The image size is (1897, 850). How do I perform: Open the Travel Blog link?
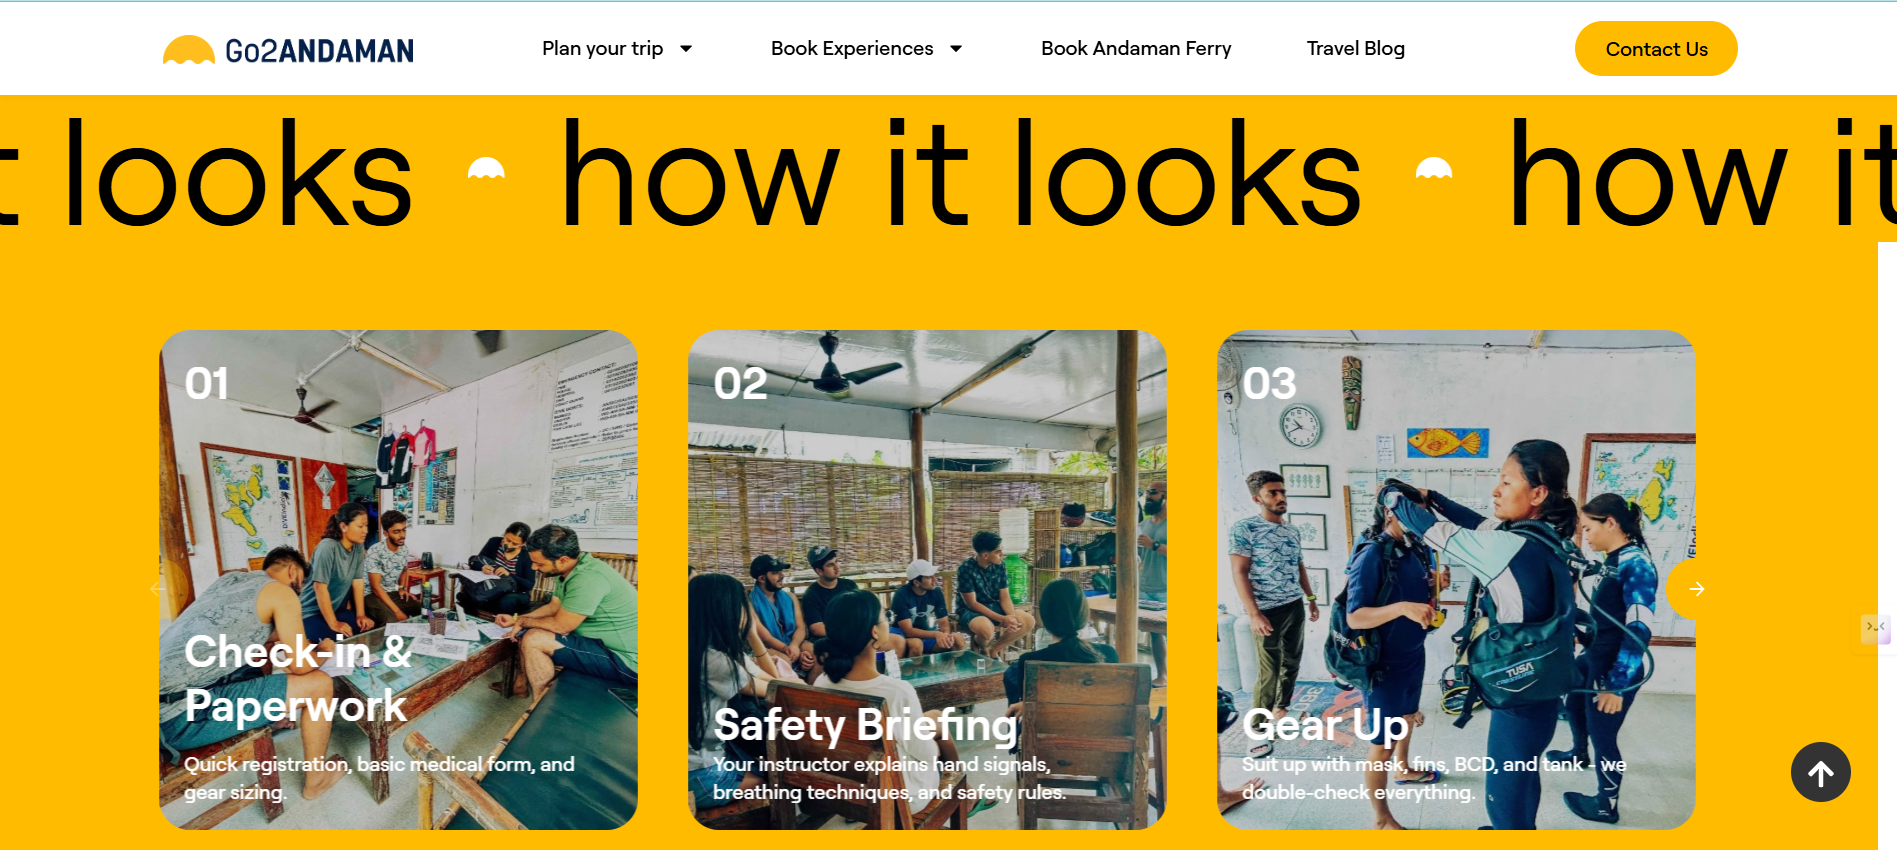(1355, 49)
